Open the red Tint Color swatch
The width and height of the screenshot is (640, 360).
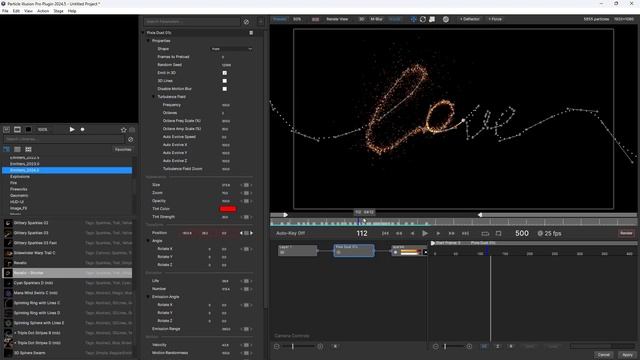(x=228, y=209)
